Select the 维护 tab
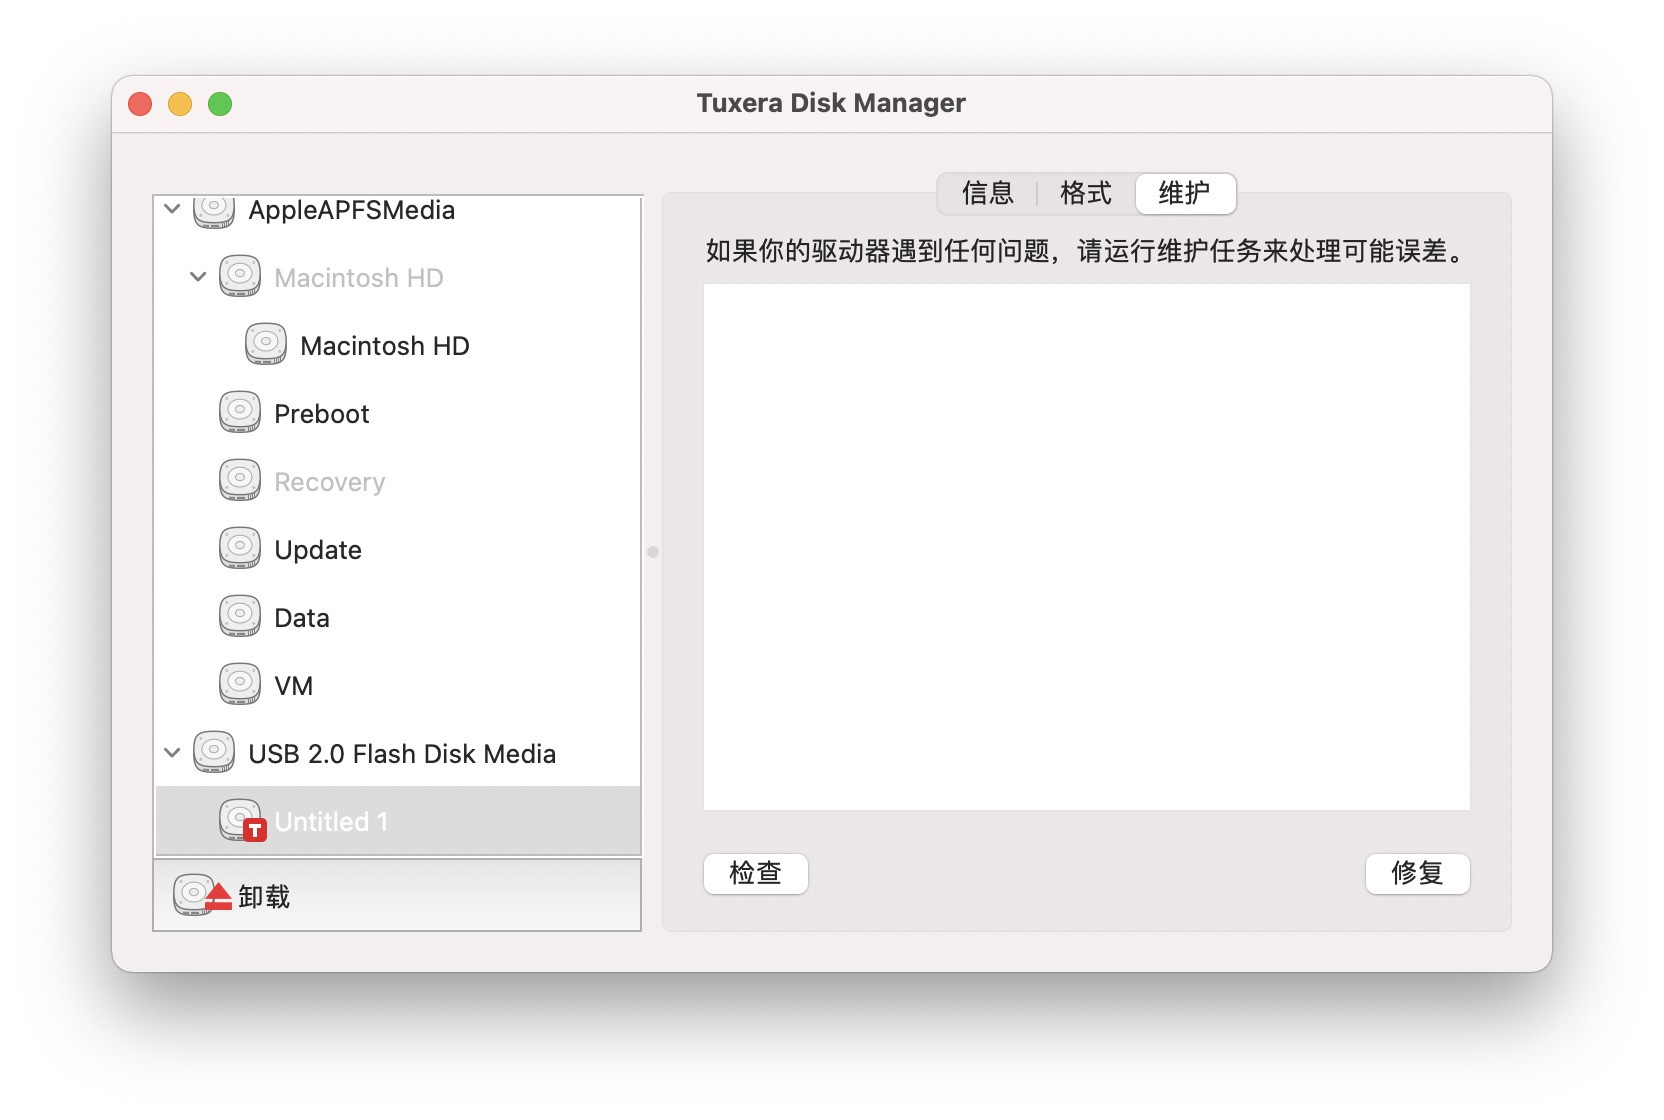This screenshot has height=1120, width=1664. coord(1185,193)
